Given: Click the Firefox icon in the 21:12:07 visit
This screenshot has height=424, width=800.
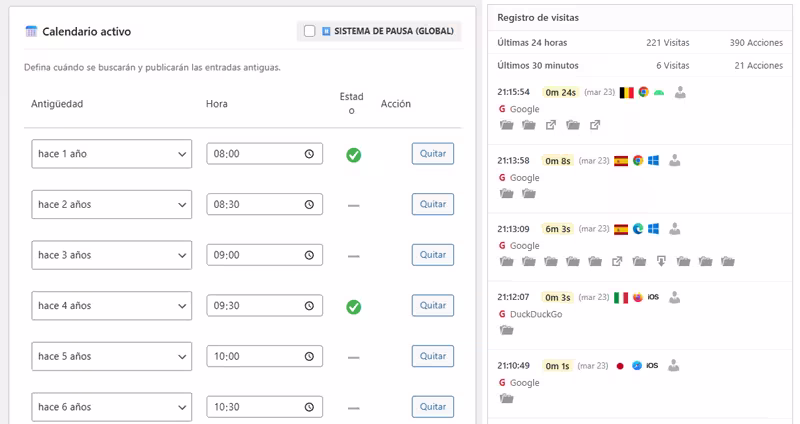Looking at the screenshot, I should (x=638, y=297).
